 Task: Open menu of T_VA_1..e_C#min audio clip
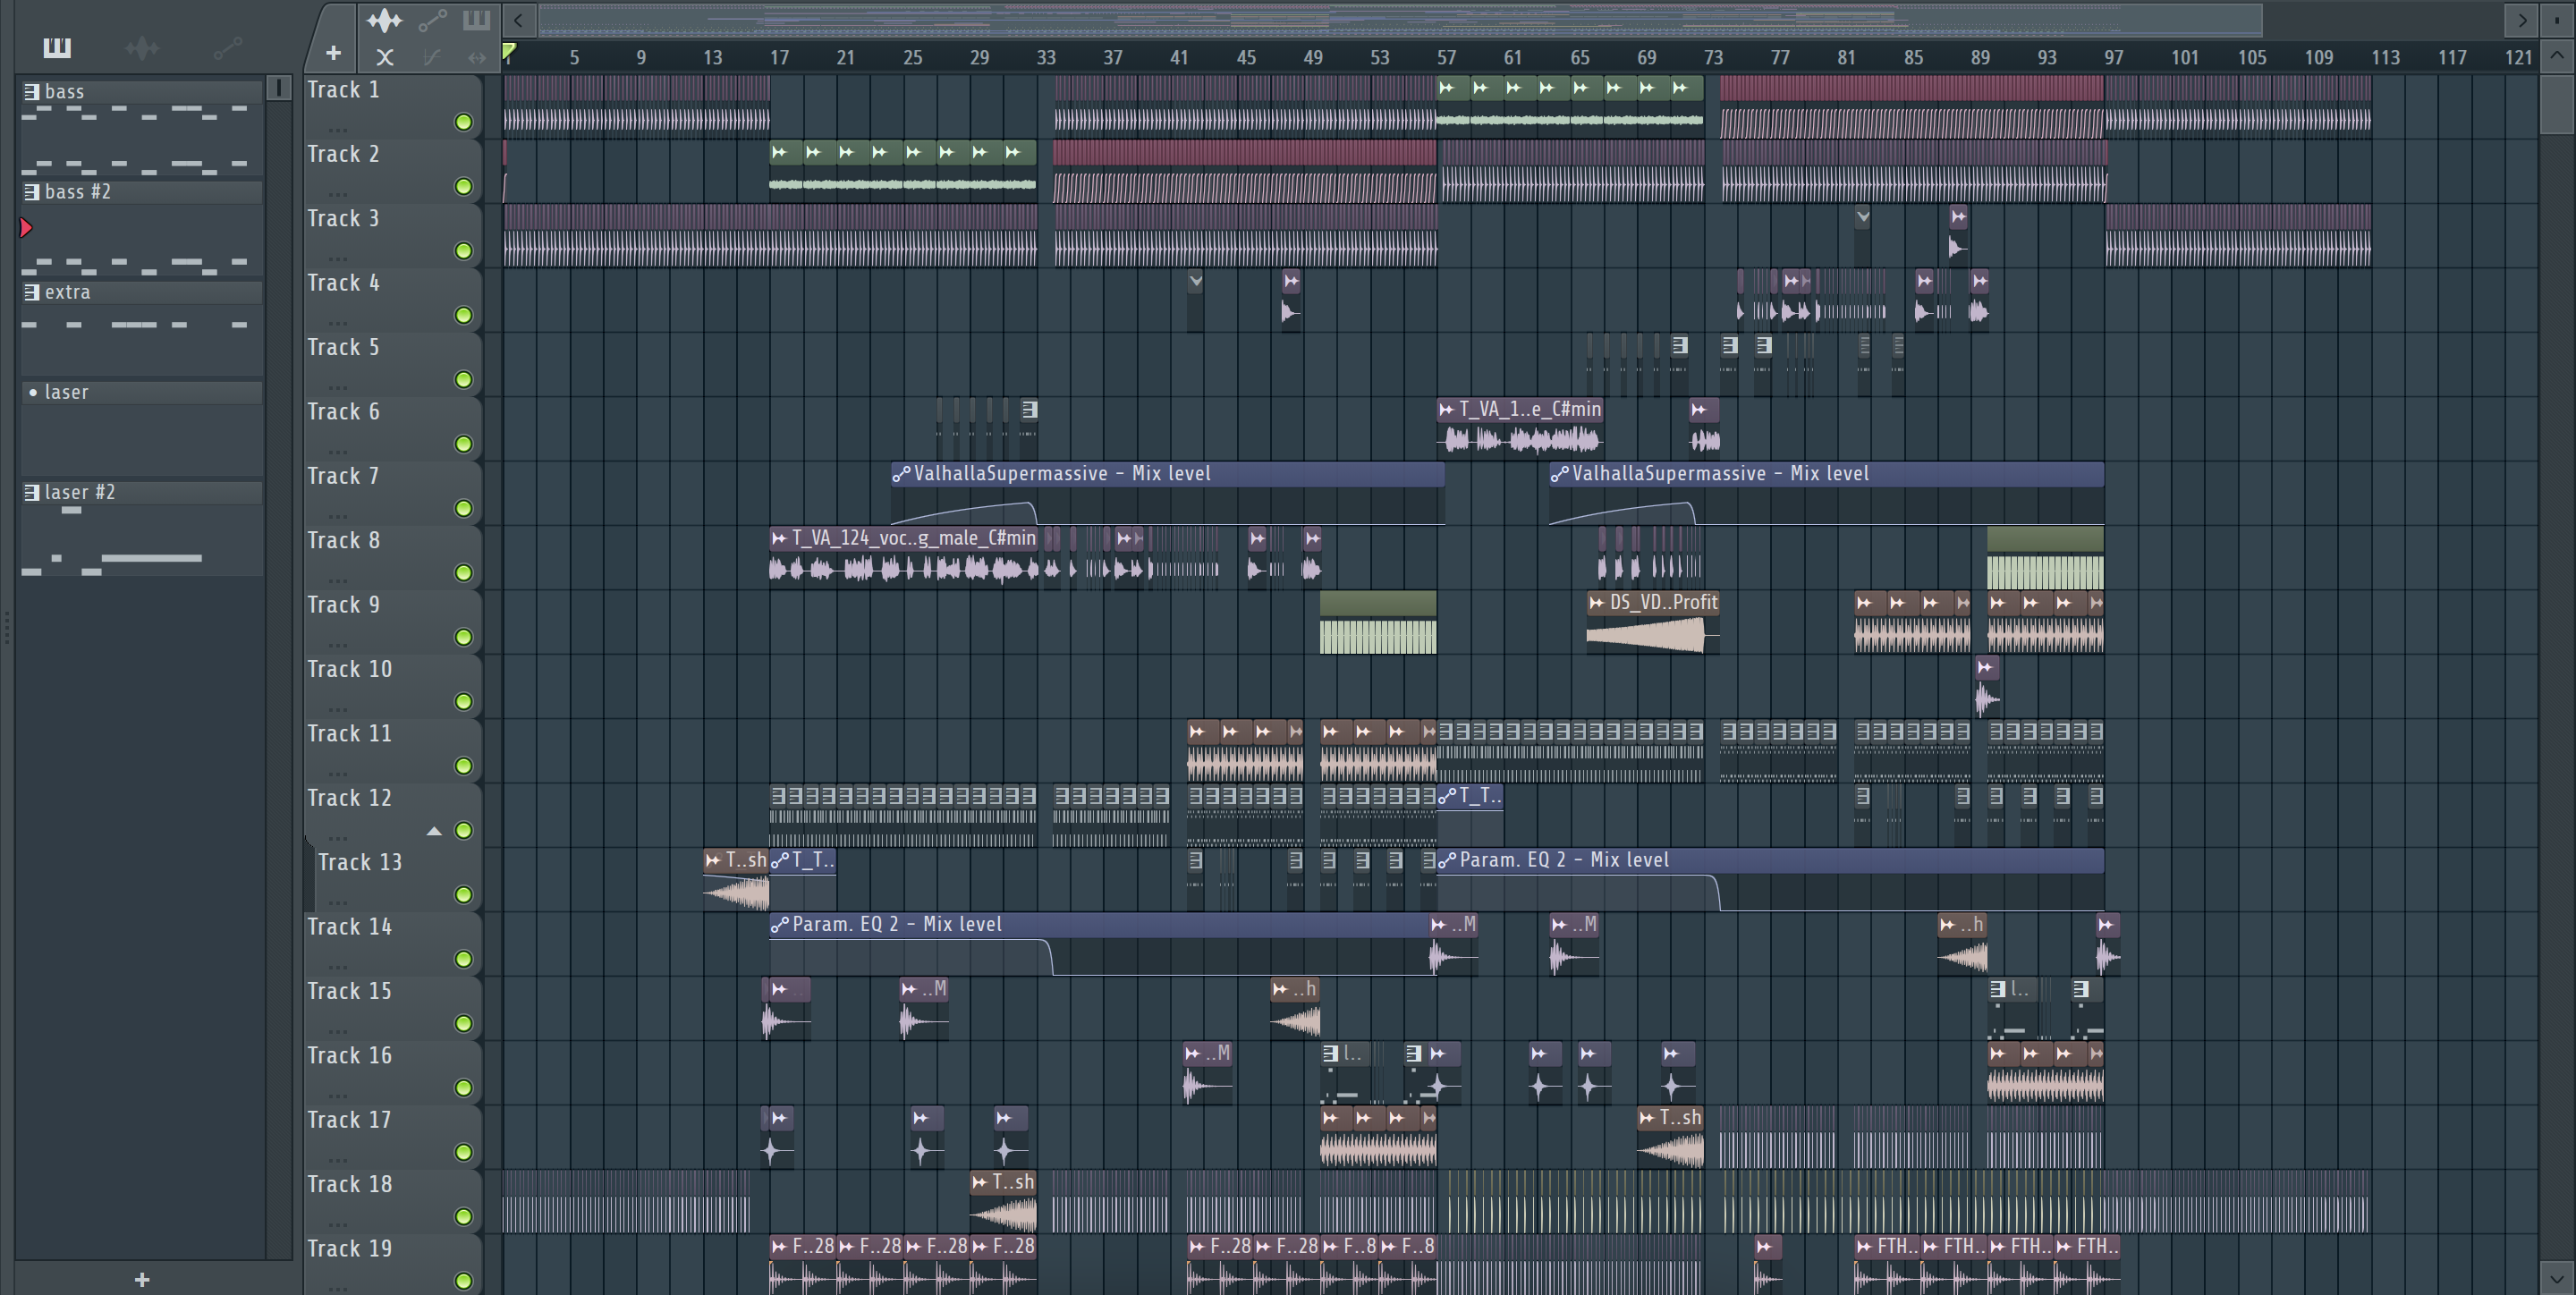pos(1446,409)
